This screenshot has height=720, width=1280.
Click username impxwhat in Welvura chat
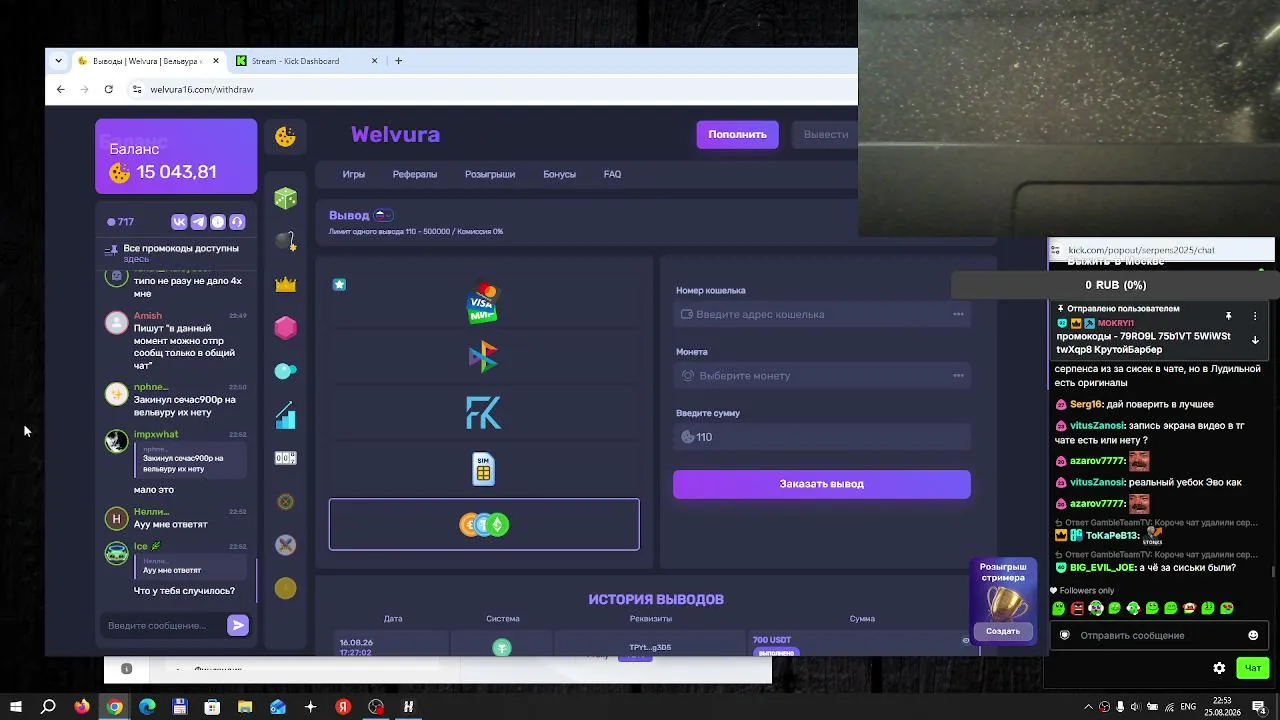click(x=156, y=434)
